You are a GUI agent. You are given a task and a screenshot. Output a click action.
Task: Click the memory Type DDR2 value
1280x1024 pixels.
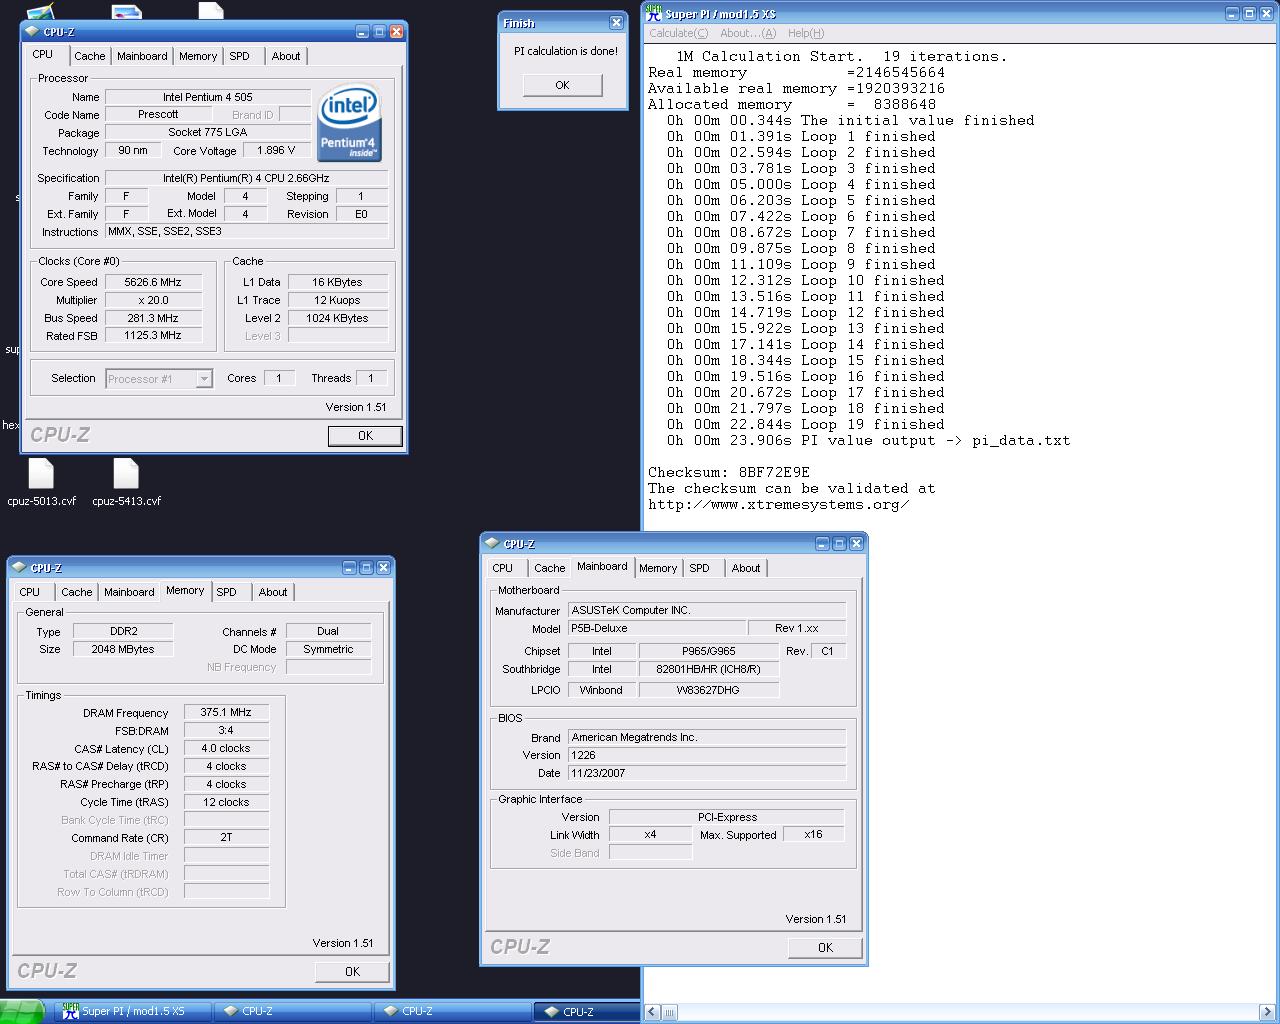click(123, 632)
